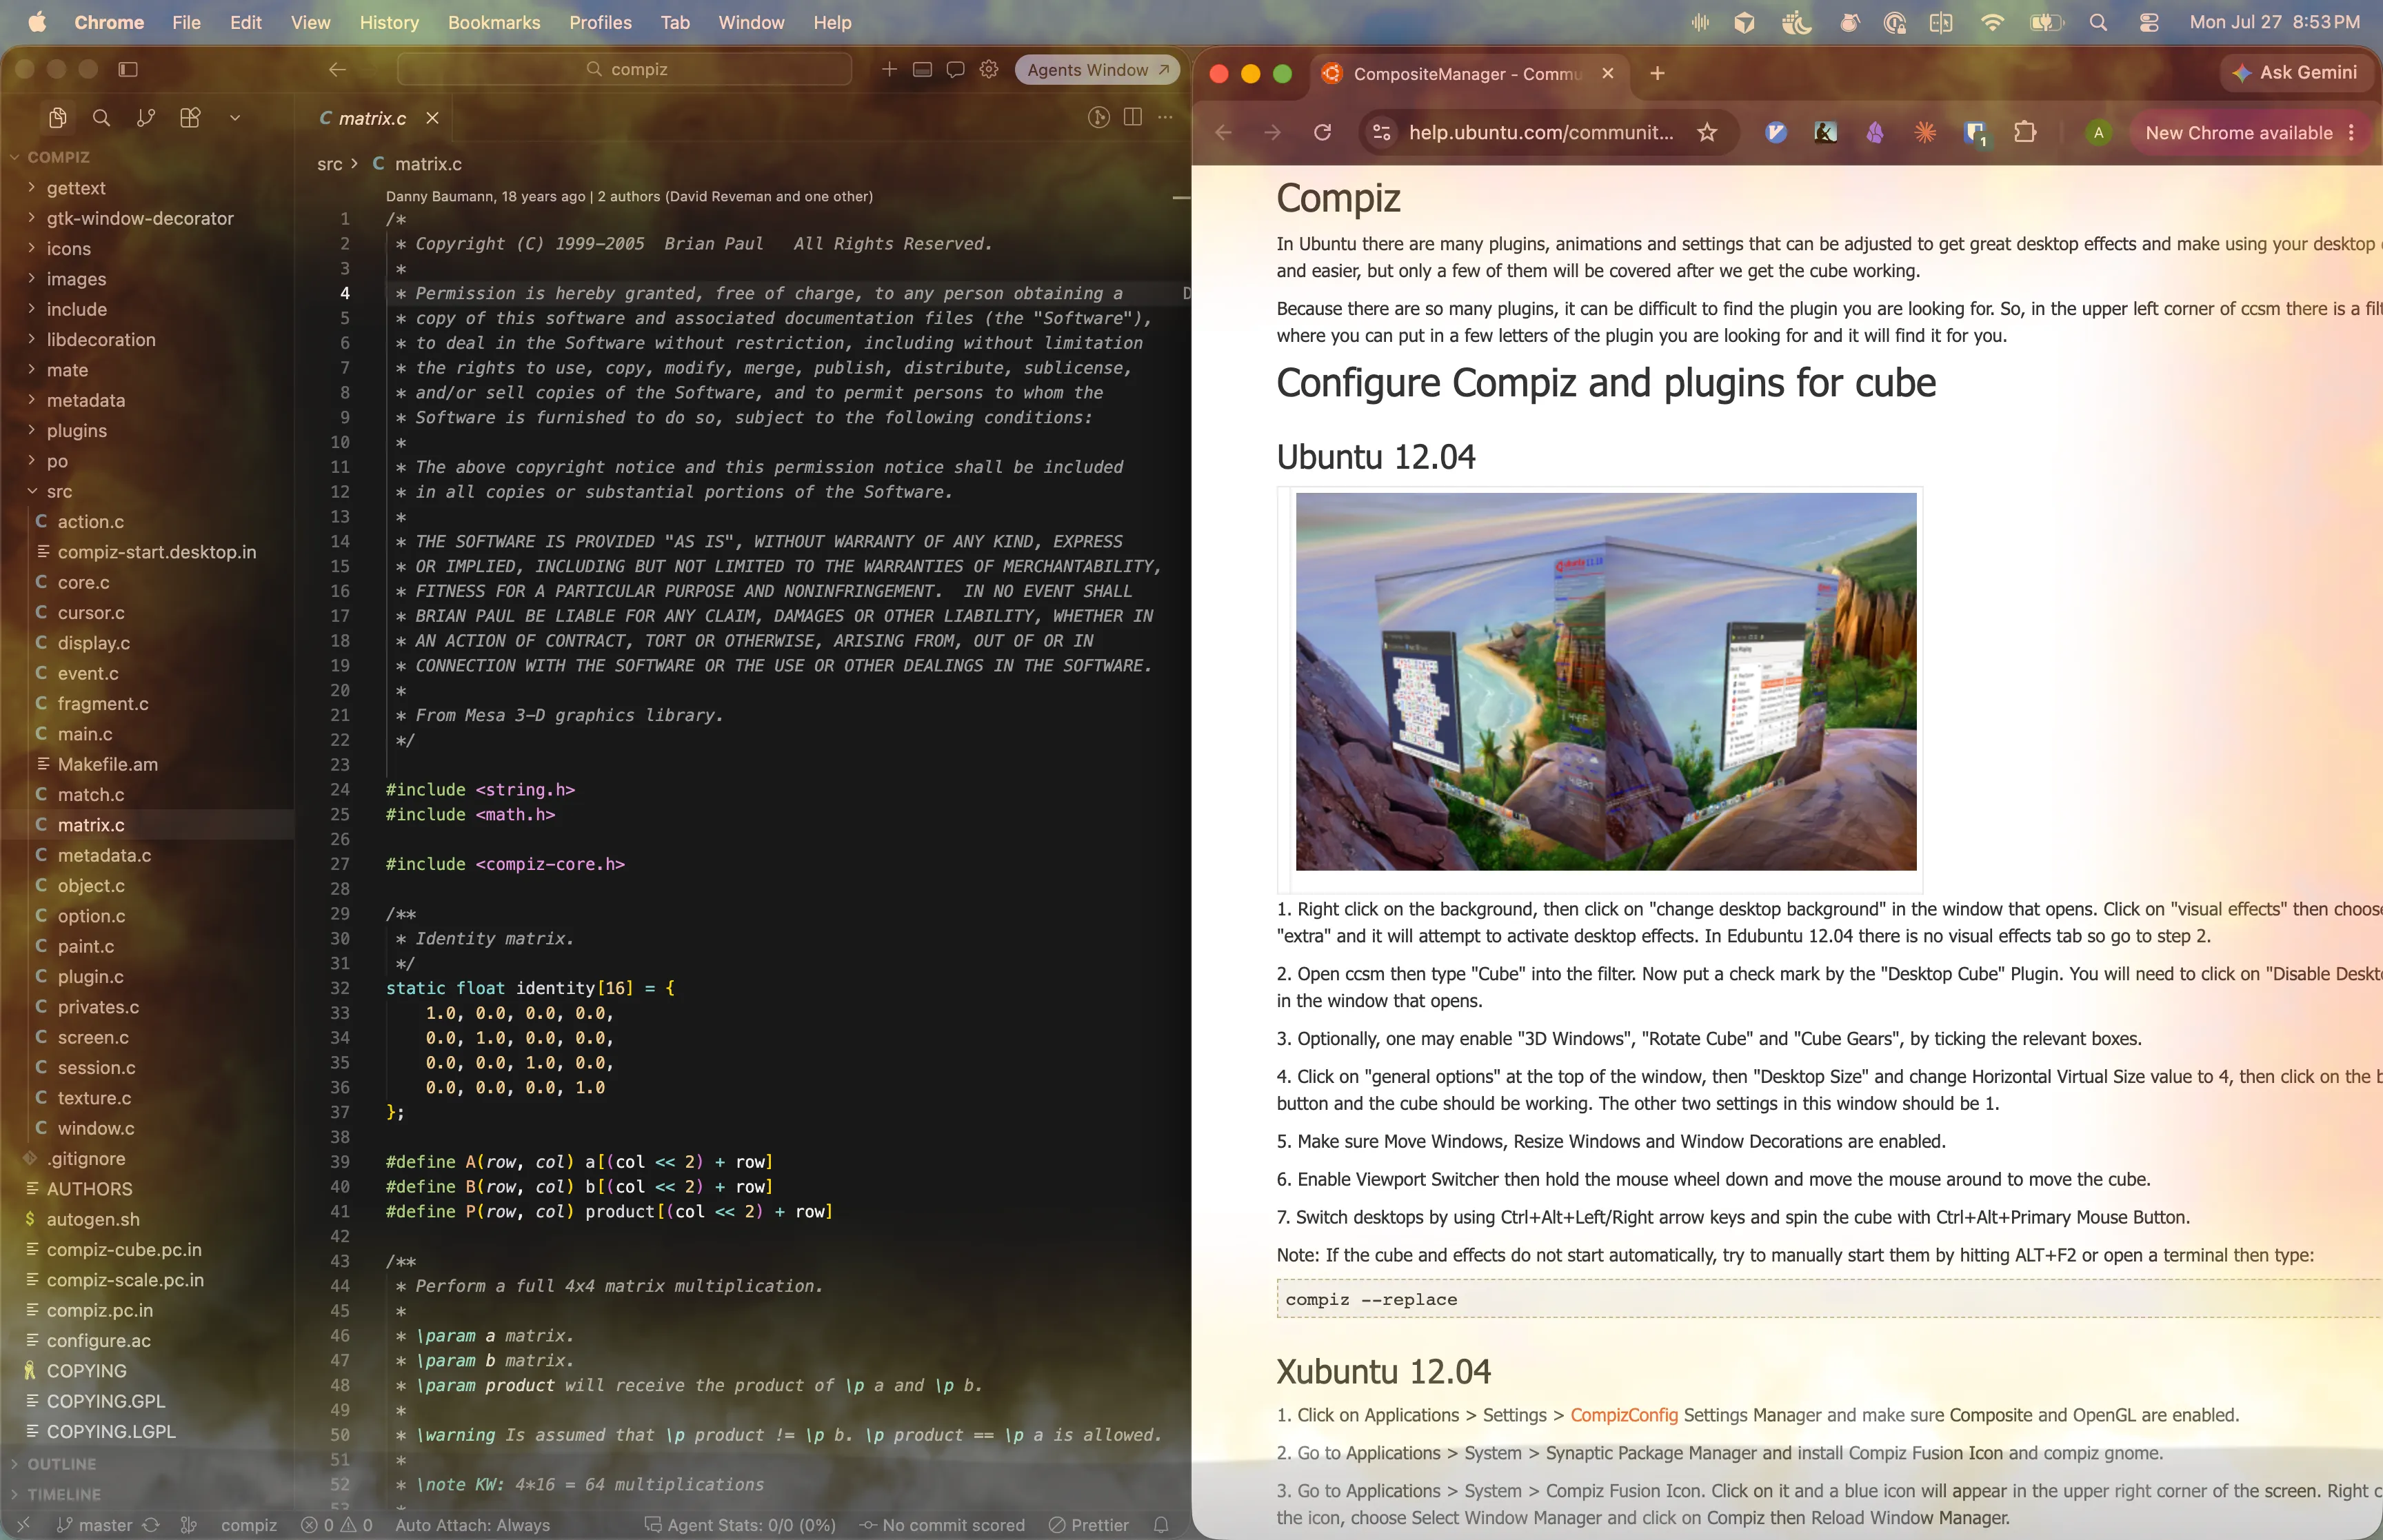Go back with the editor navigation arrow
The image size is (2383, 1540).
[x=337, y=69]
